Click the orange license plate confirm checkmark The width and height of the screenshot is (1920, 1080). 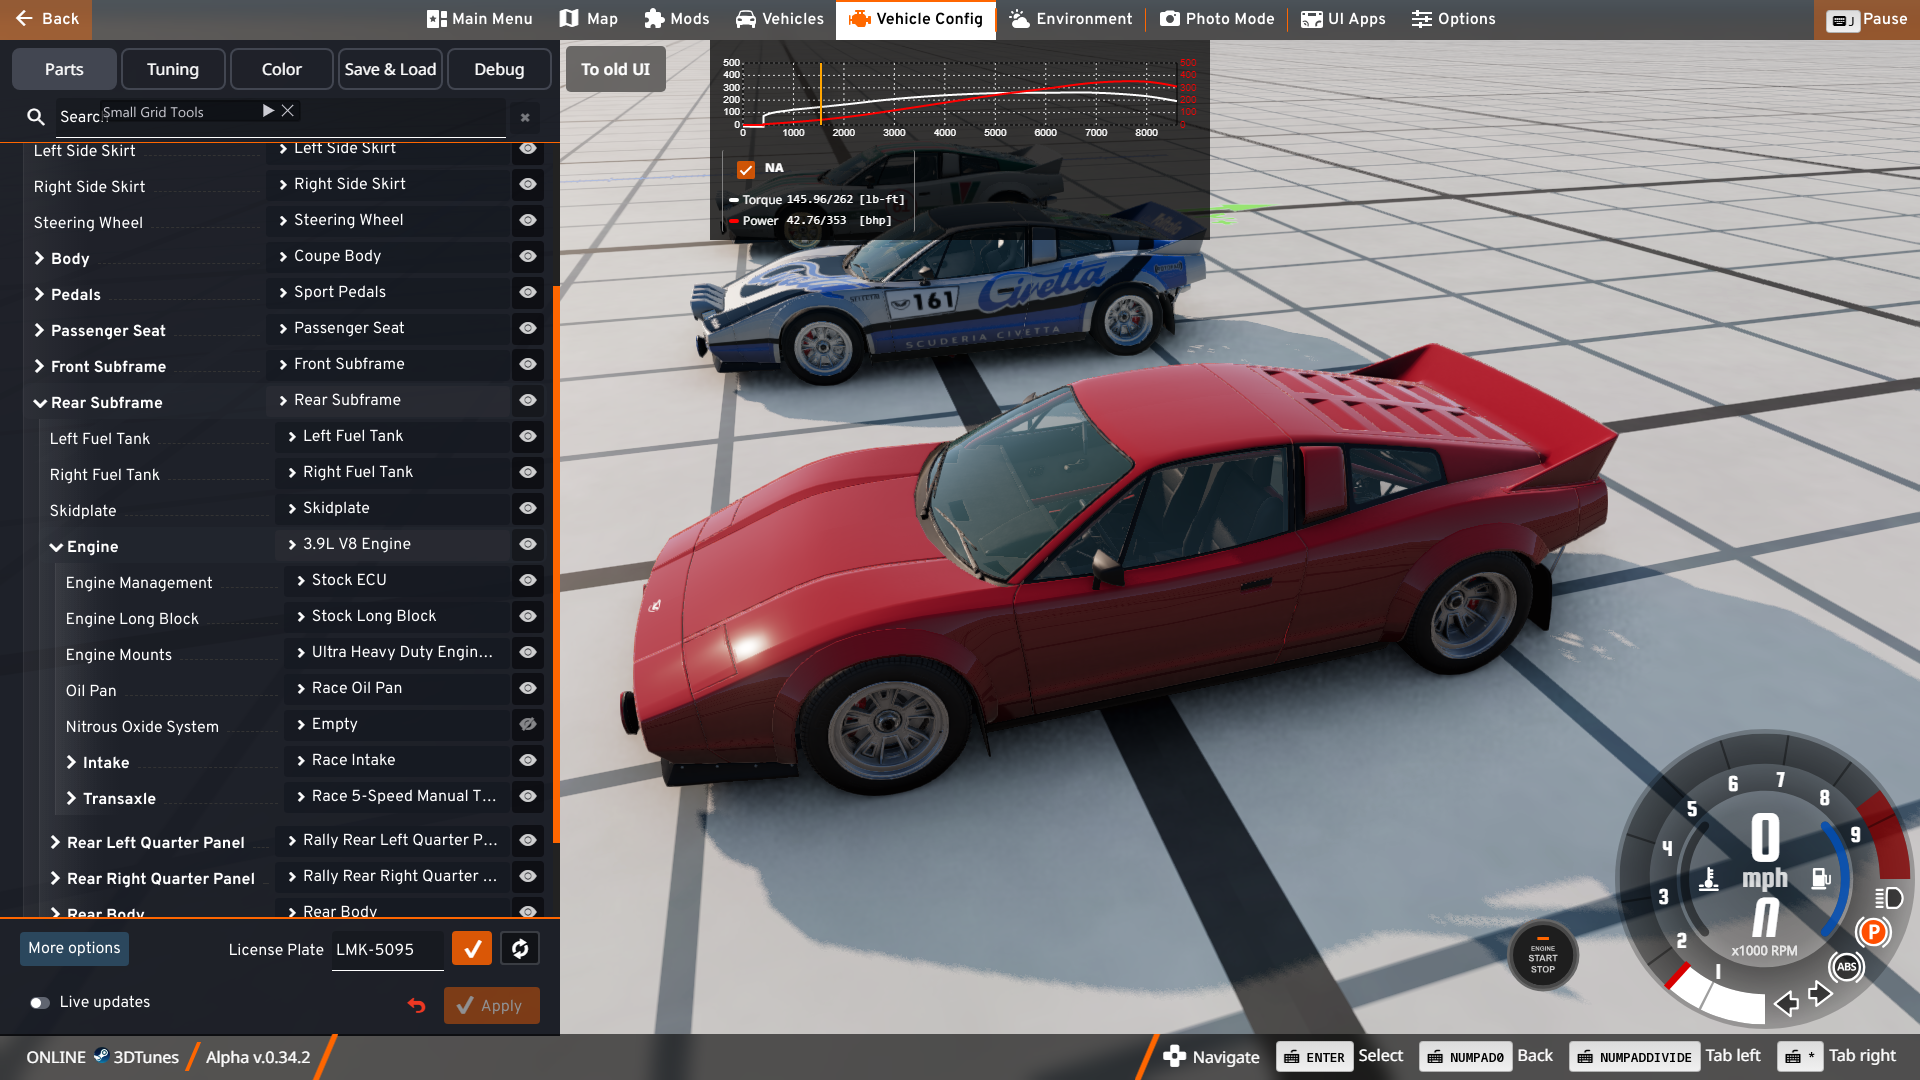[472, 949]
